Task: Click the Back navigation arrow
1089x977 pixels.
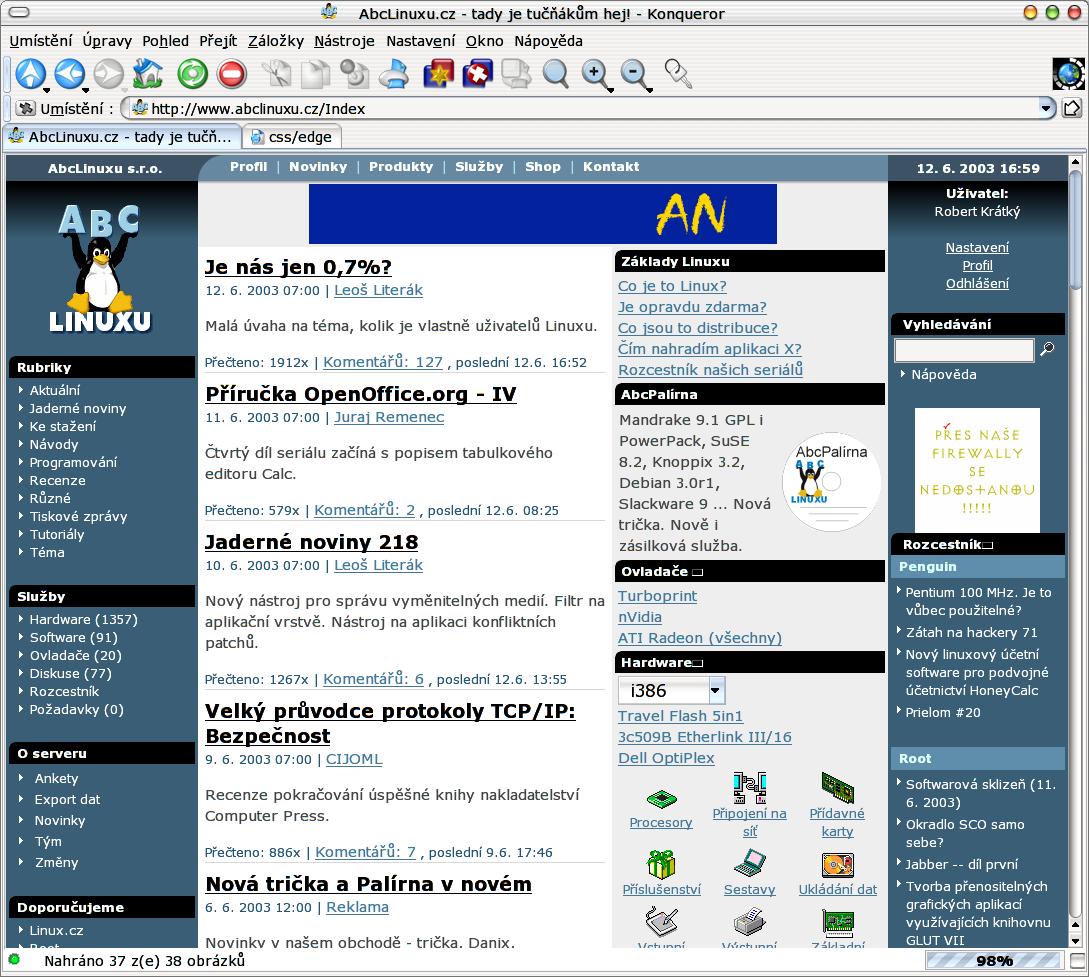Action: click(69, 74)
